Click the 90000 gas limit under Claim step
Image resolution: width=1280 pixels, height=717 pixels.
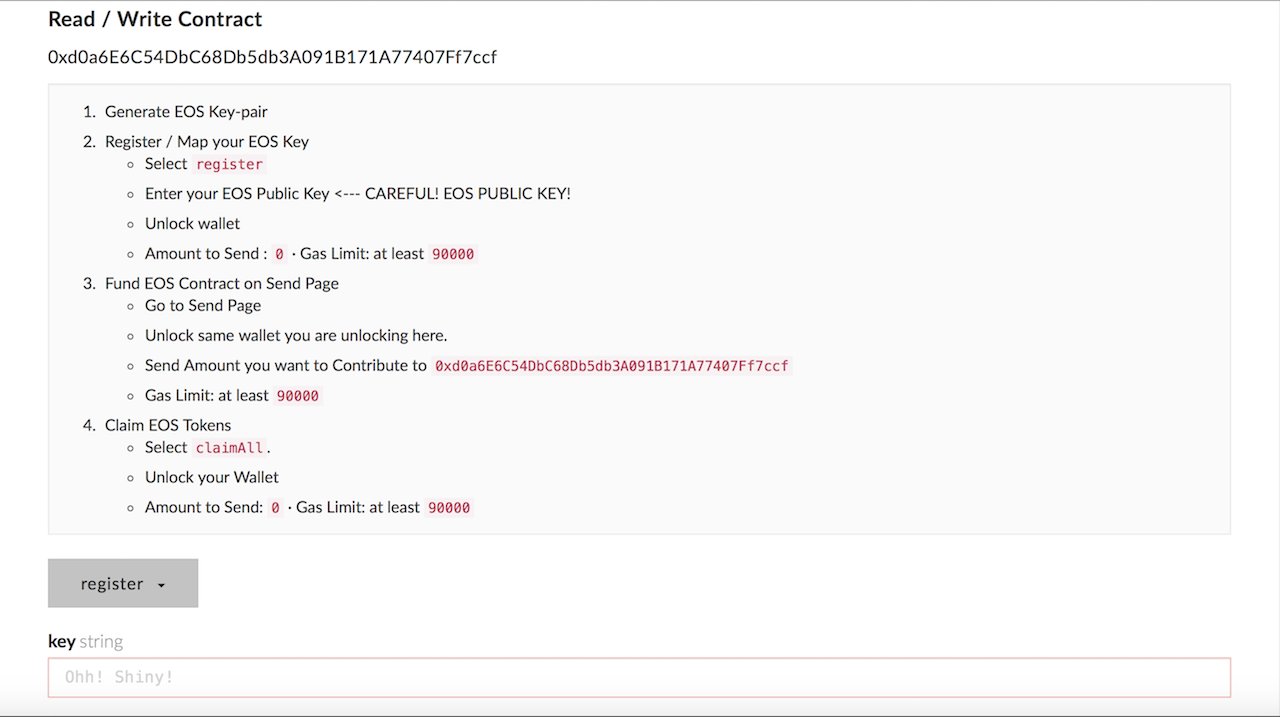[448, 508]
